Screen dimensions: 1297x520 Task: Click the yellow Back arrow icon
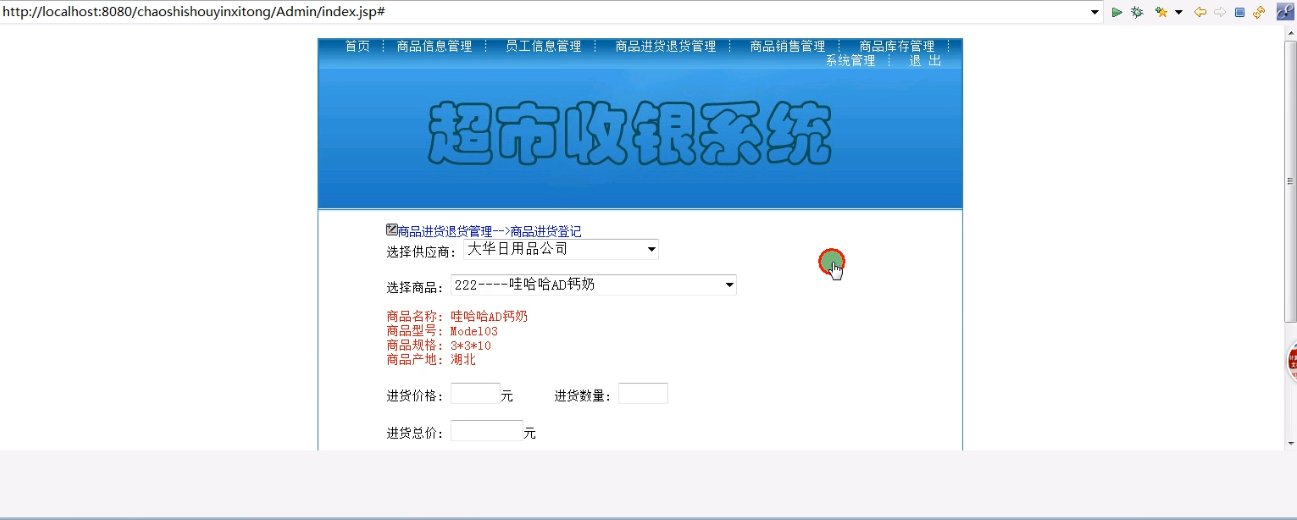(x=1200, y=12)
